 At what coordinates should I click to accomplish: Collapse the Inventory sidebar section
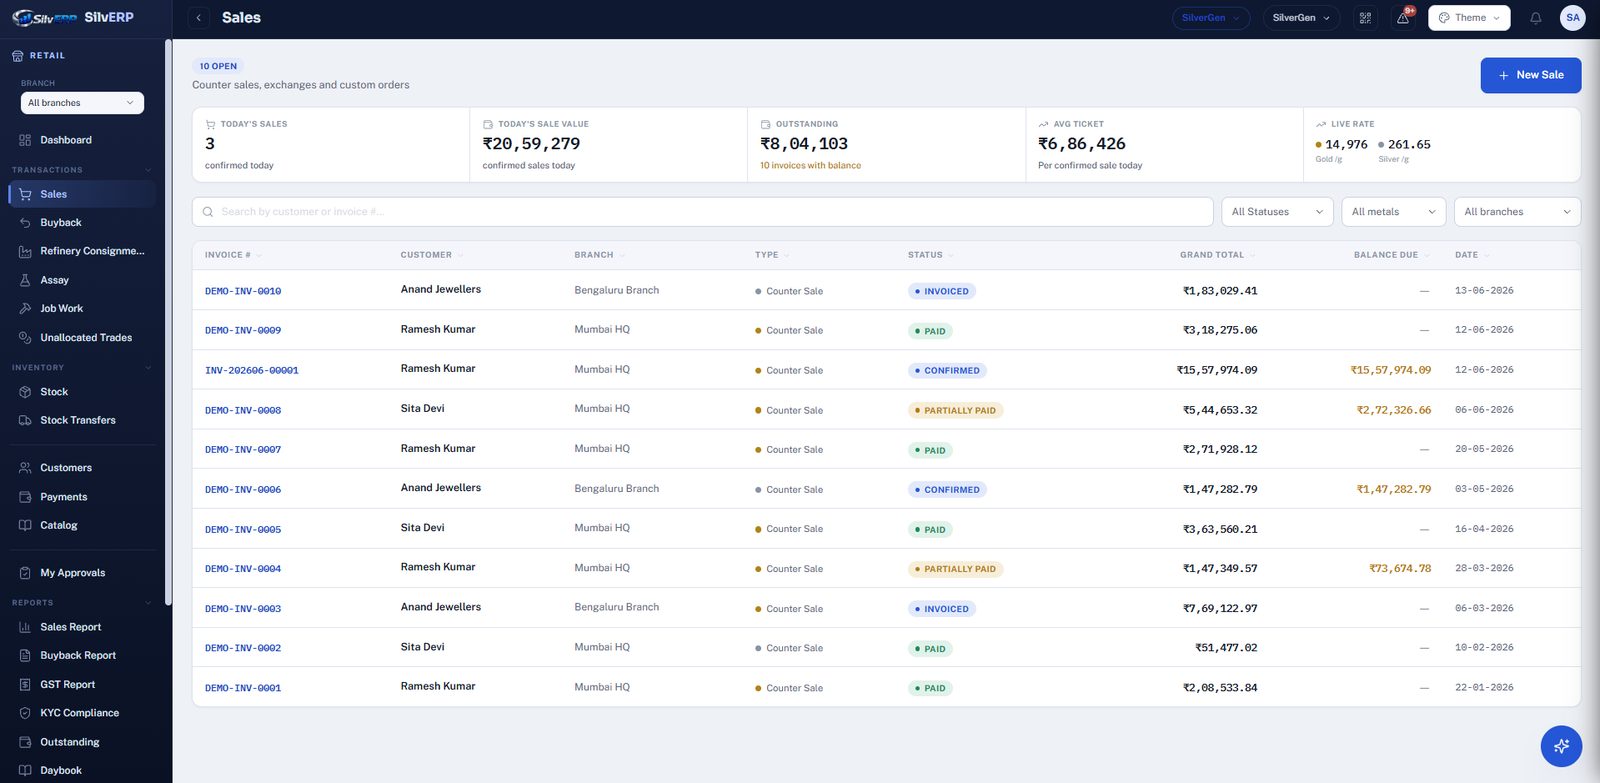148,368
